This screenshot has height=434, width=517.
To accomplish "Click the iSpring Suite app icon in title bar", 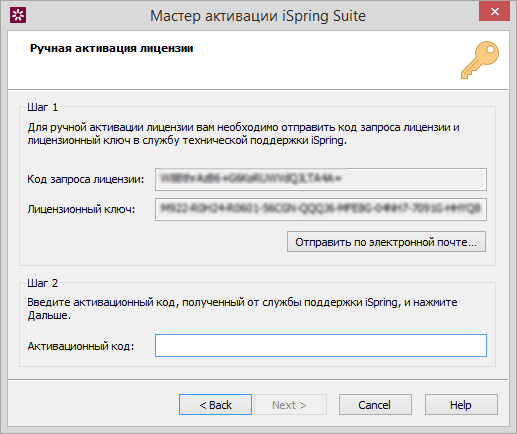I will [18, 15].
